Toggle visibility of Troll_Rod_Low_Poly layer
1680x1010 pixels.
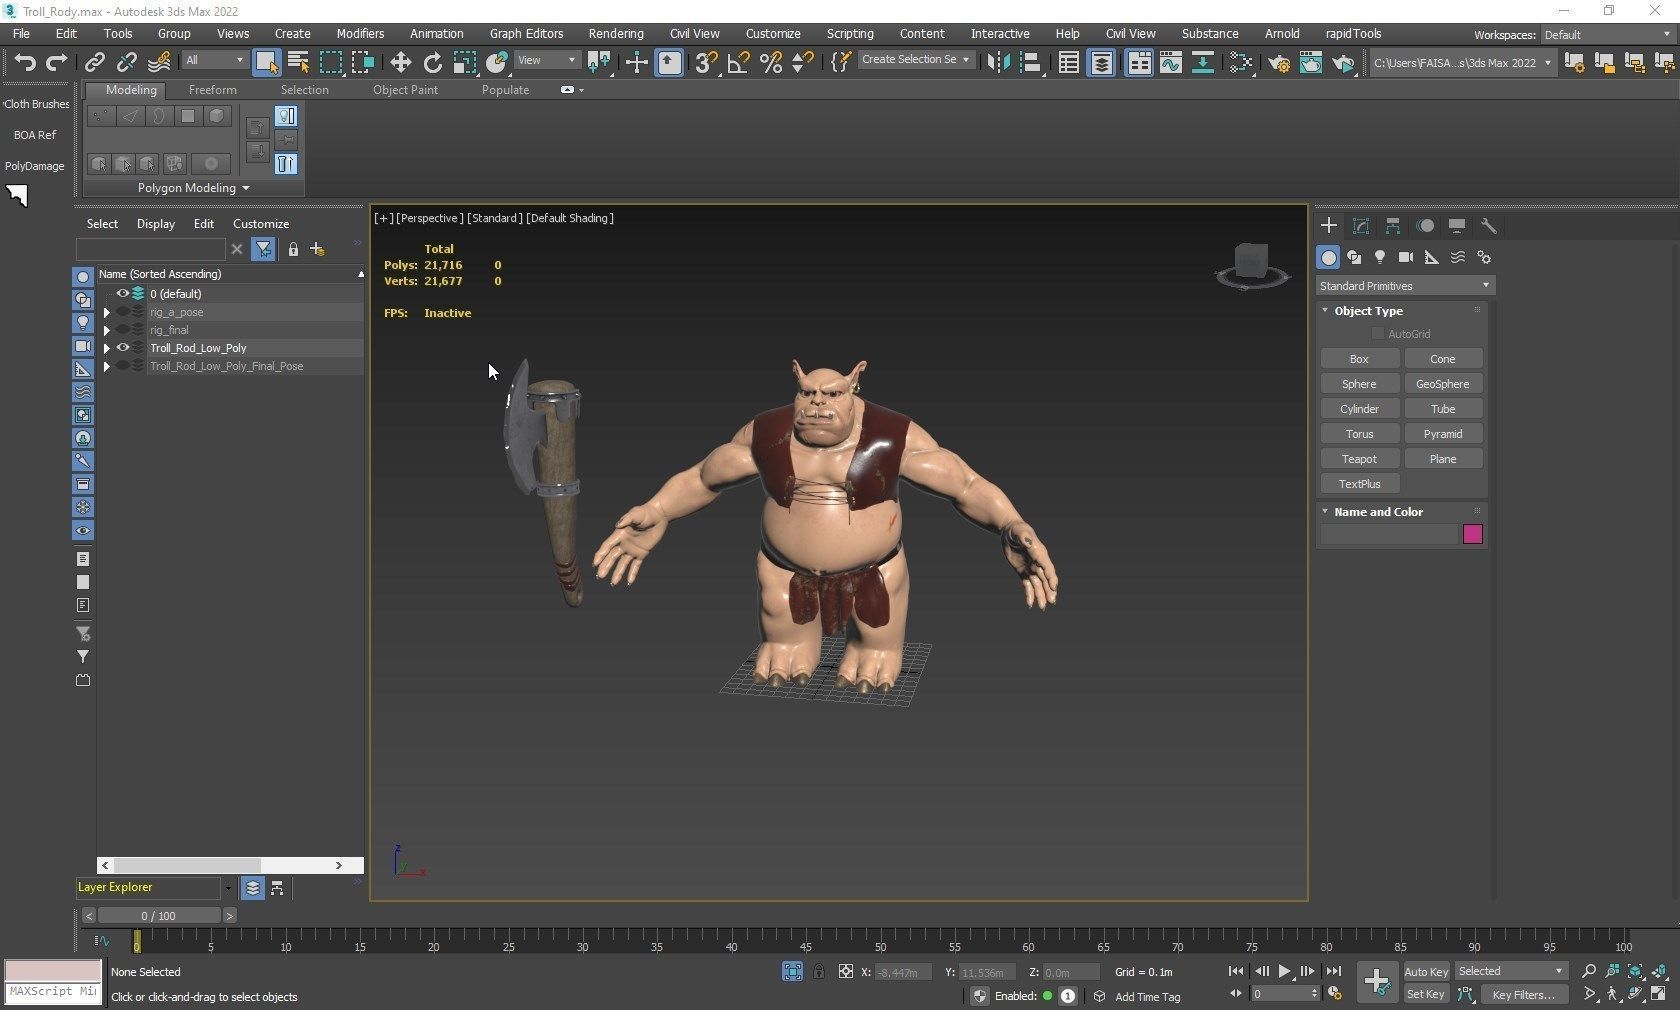(123, 348)
